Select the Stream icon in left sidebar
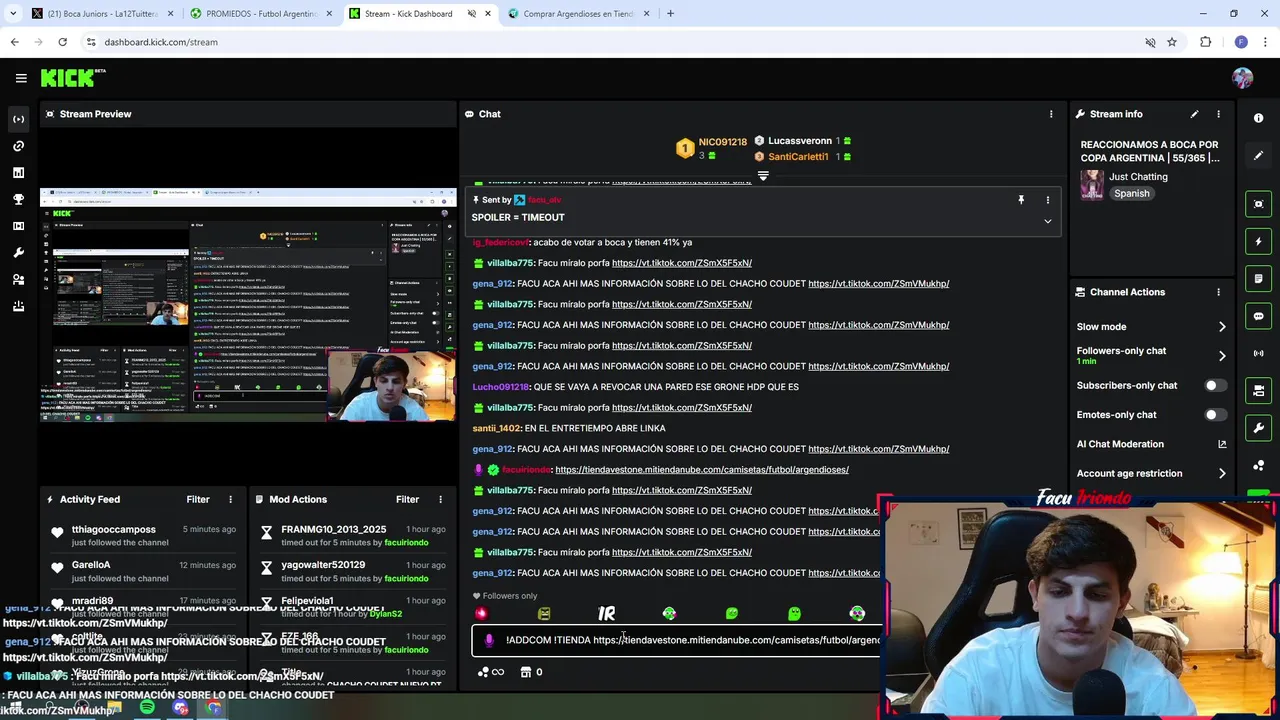1280x720 pixels. click(18, 119)
